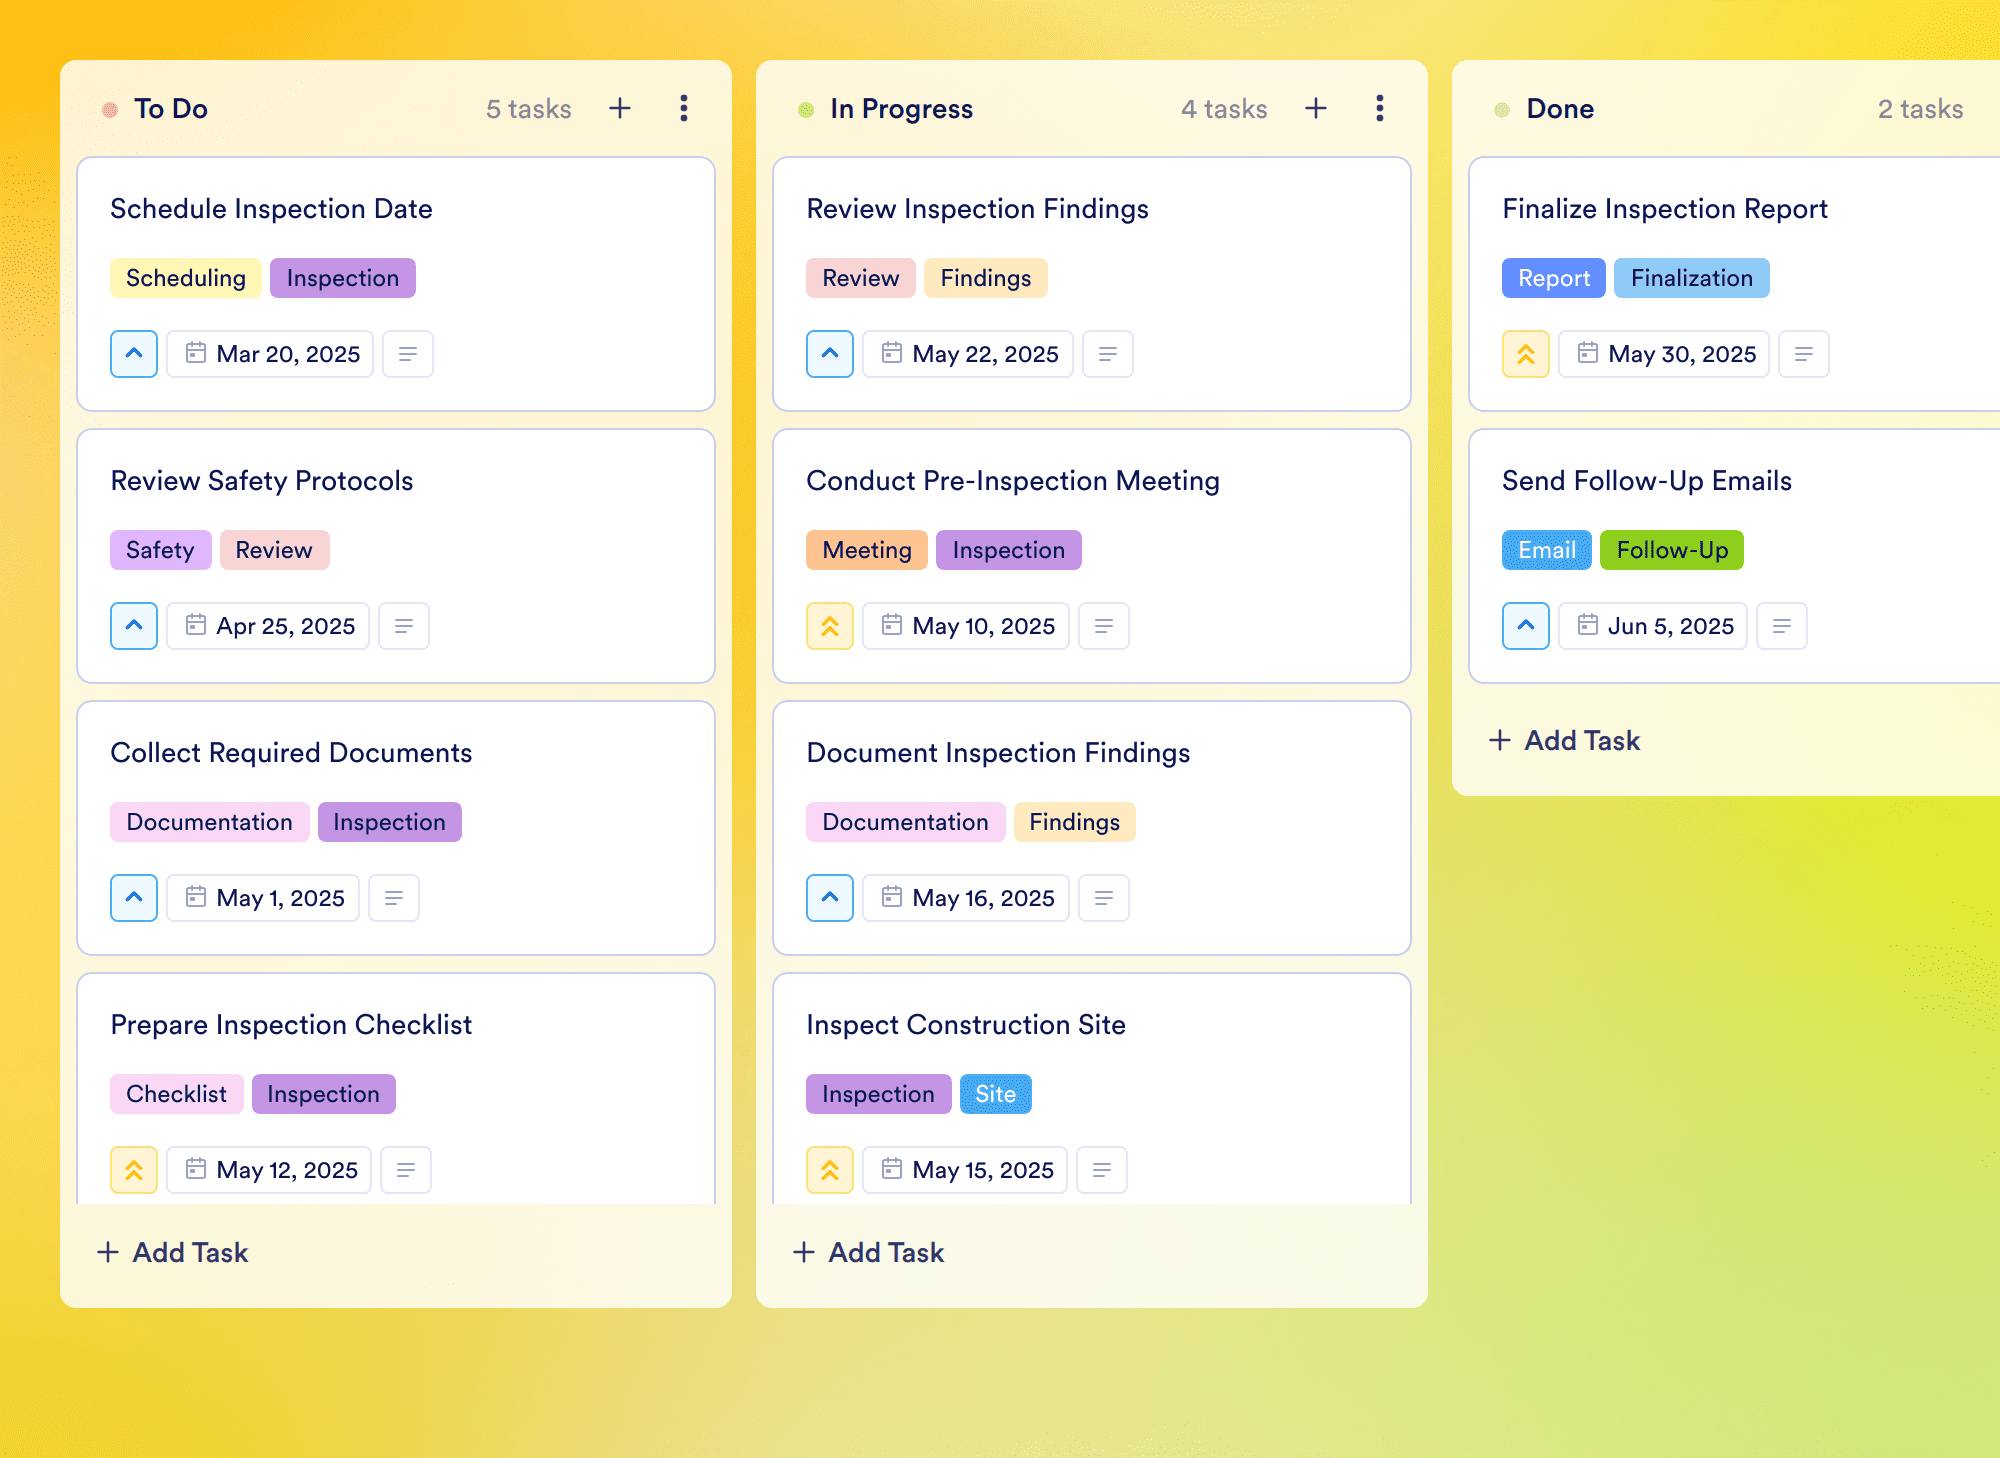The image size is (2000, 1458).
Task: Click the plus icon in the In Progress header
Action: pos(1316,108)
